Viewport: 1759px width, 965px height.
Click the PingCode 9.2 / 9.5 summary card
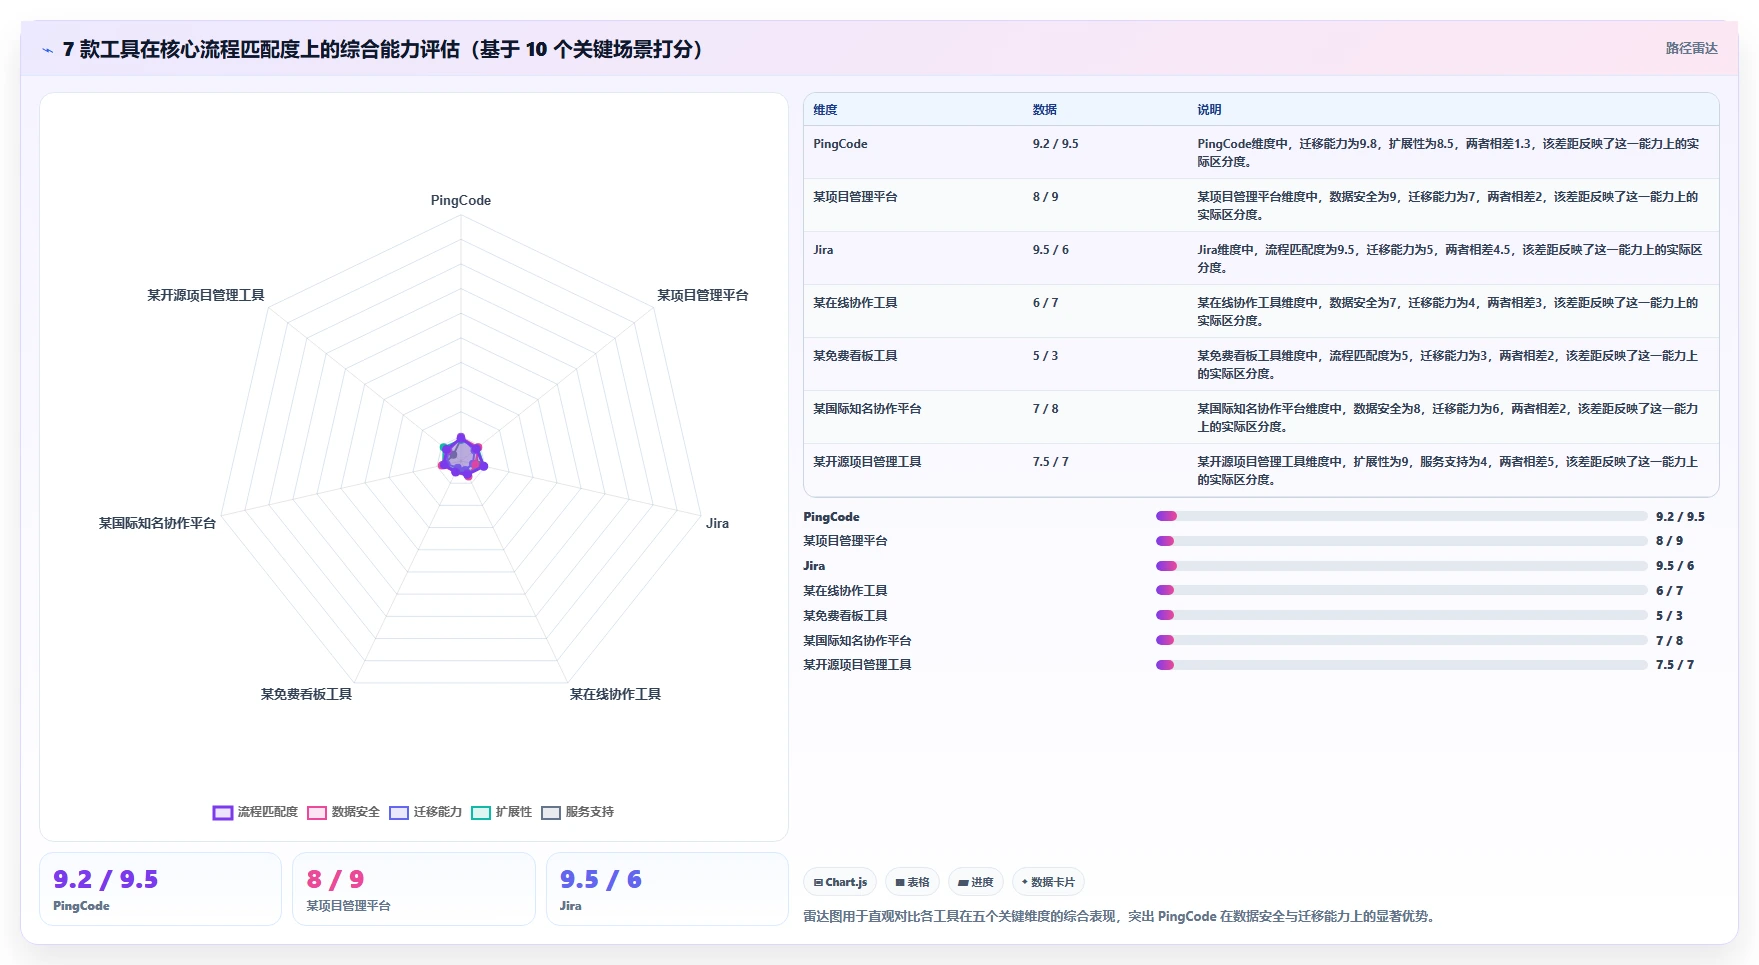160,889
